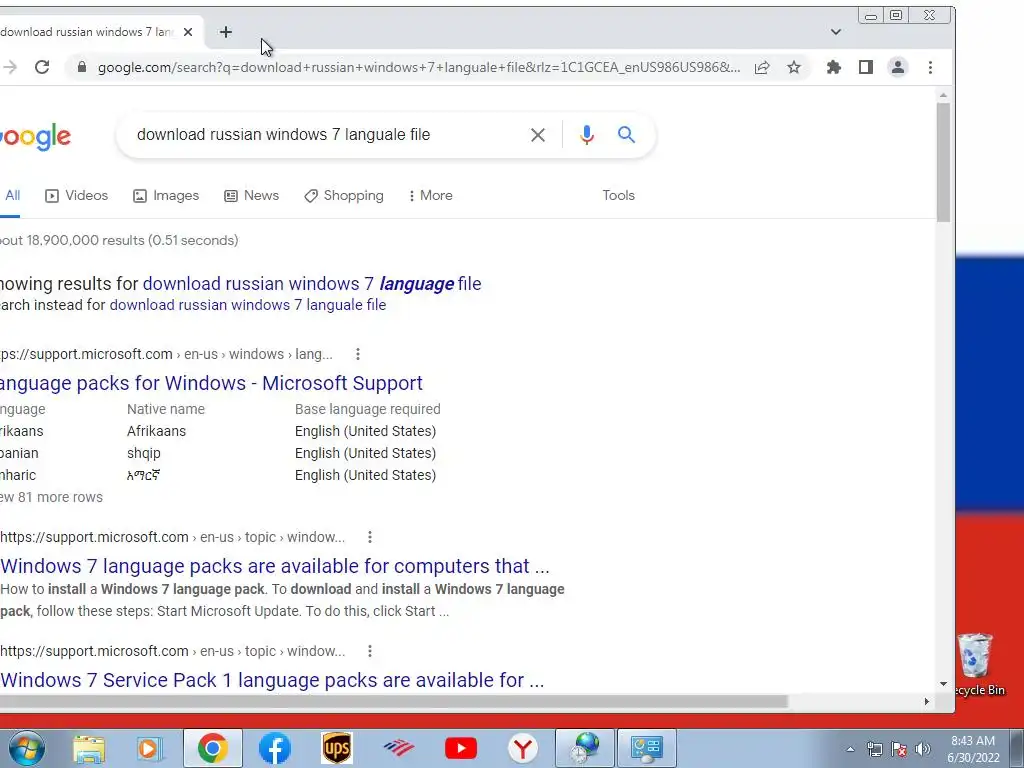Clear the search box with X icon
Viewport: 1024px width, 768px height.
pos(538,135)
